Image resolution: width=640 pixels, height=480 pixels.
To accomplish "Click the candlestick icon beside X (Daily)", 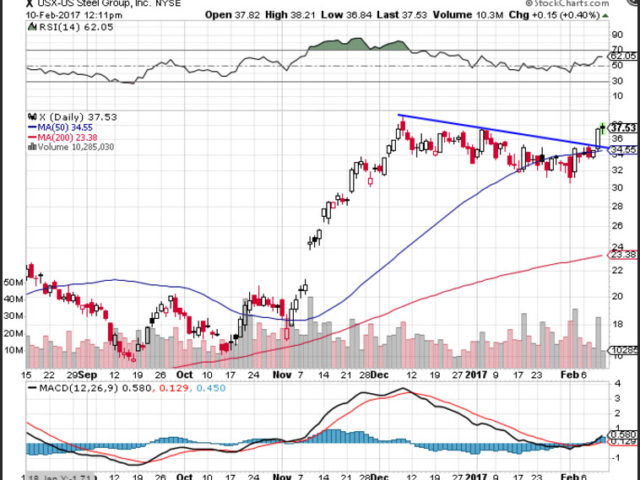I will tap(32, 117).
